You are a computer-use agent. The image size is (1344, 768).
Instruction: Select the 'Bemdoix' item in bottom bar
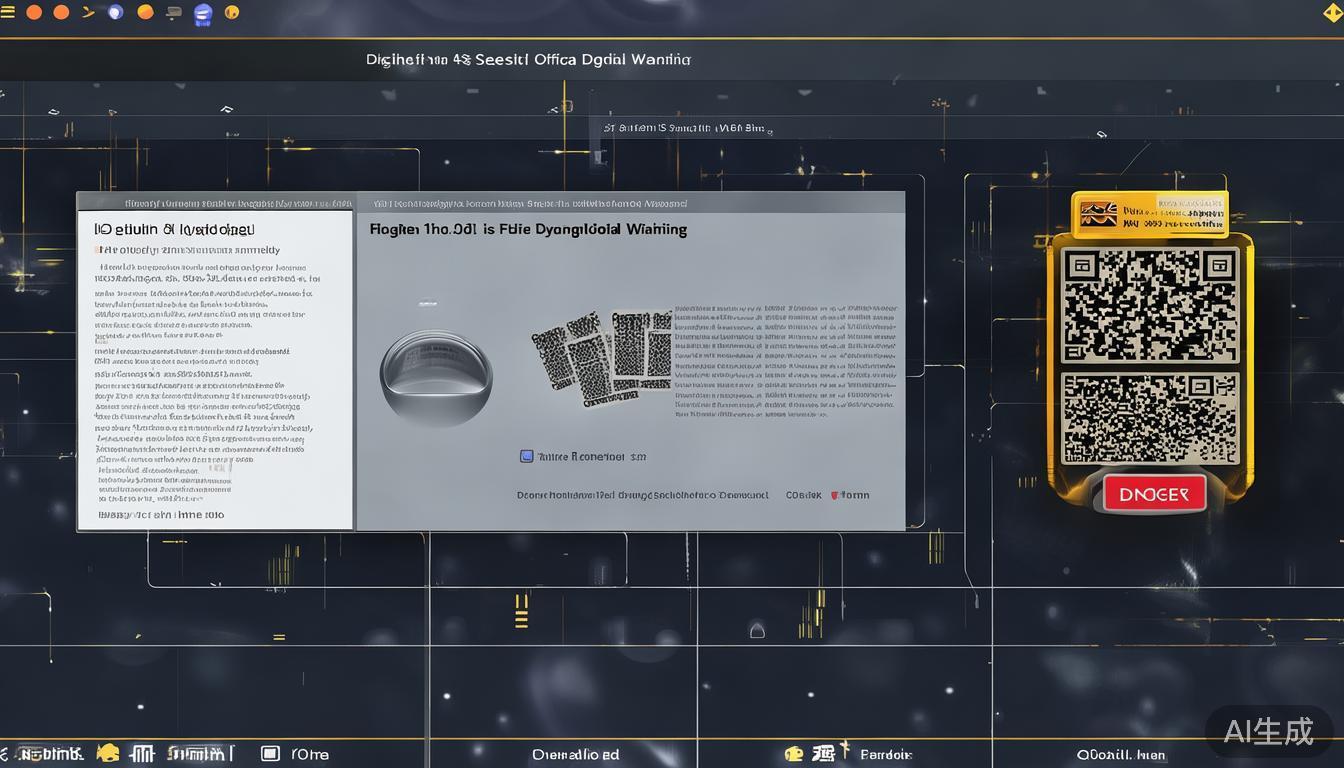coord(885,754)
